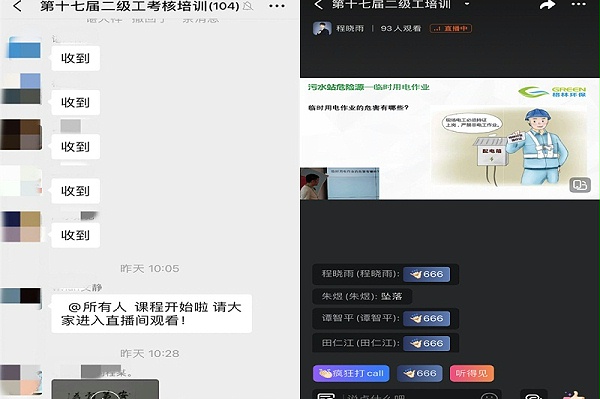Send the 疯狂打call quick reply
The height and width of the screenshot is (399, 600).
(x=351, y=373)
